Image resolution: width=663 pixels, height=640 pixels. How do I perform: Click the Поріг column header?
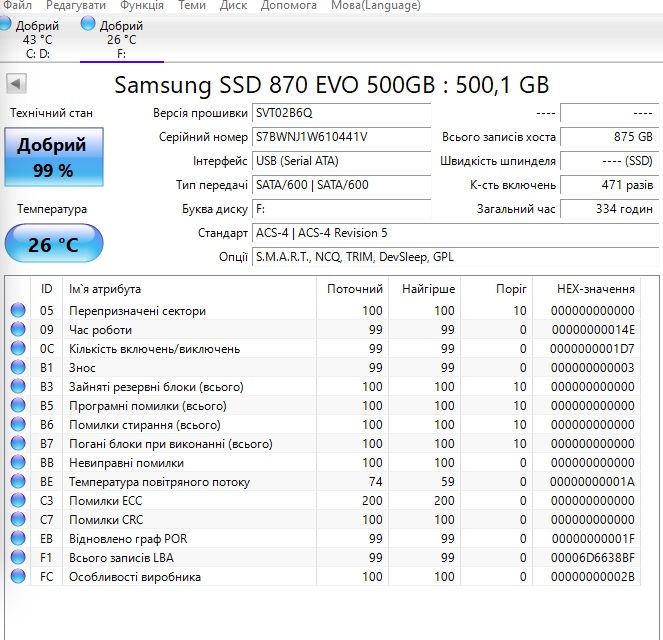tap(496, 289)
